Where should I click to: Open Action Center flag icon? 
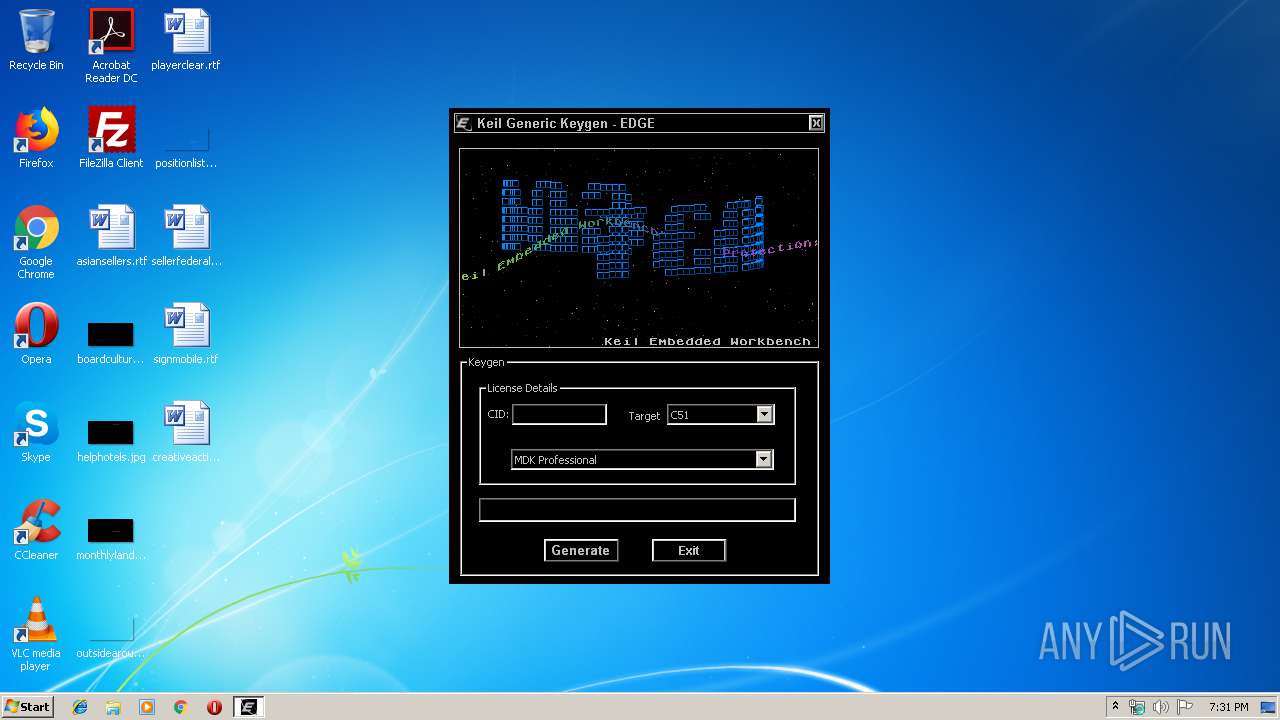[1185, 707]
